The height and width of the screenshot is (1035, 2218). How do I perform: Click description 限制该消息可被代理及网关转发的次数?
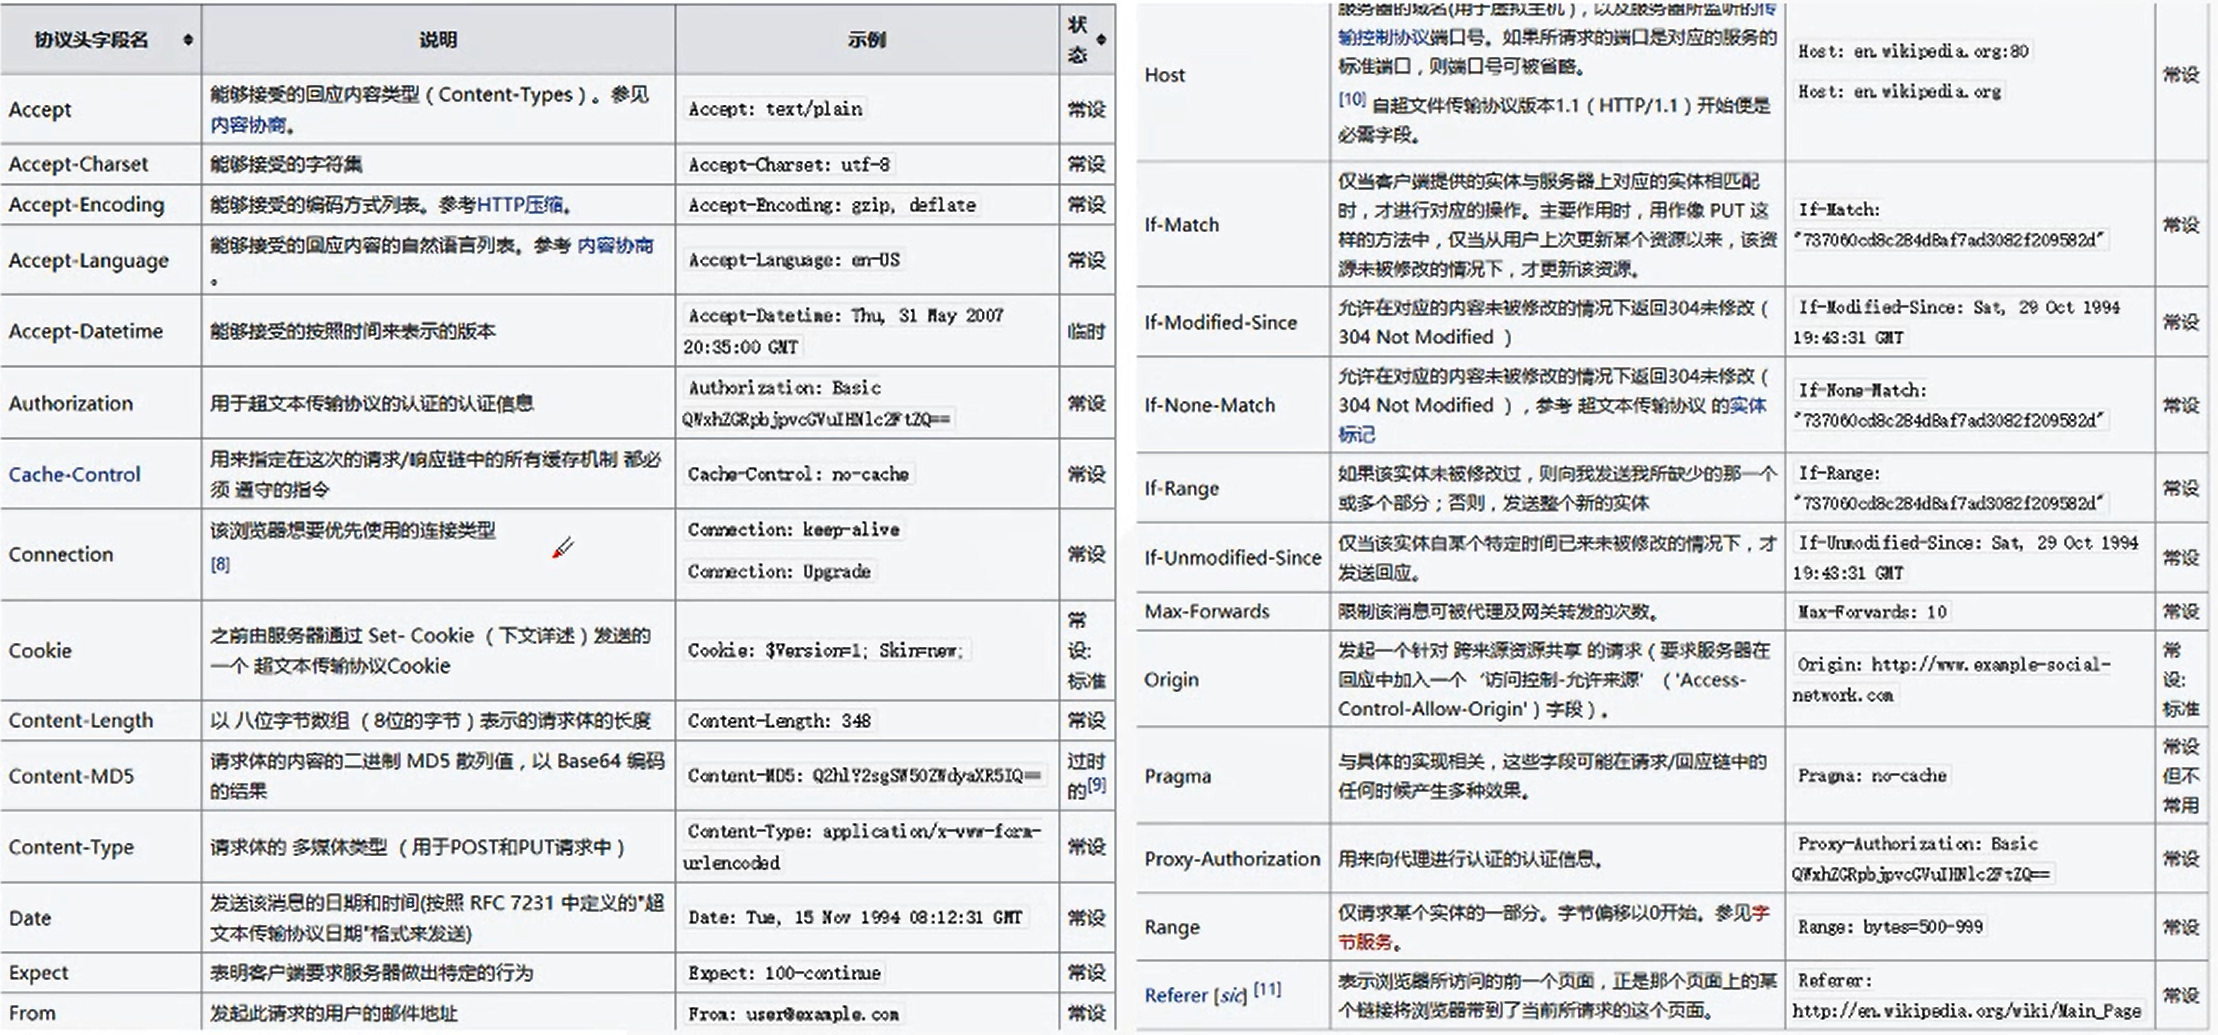pos(1499,611)
